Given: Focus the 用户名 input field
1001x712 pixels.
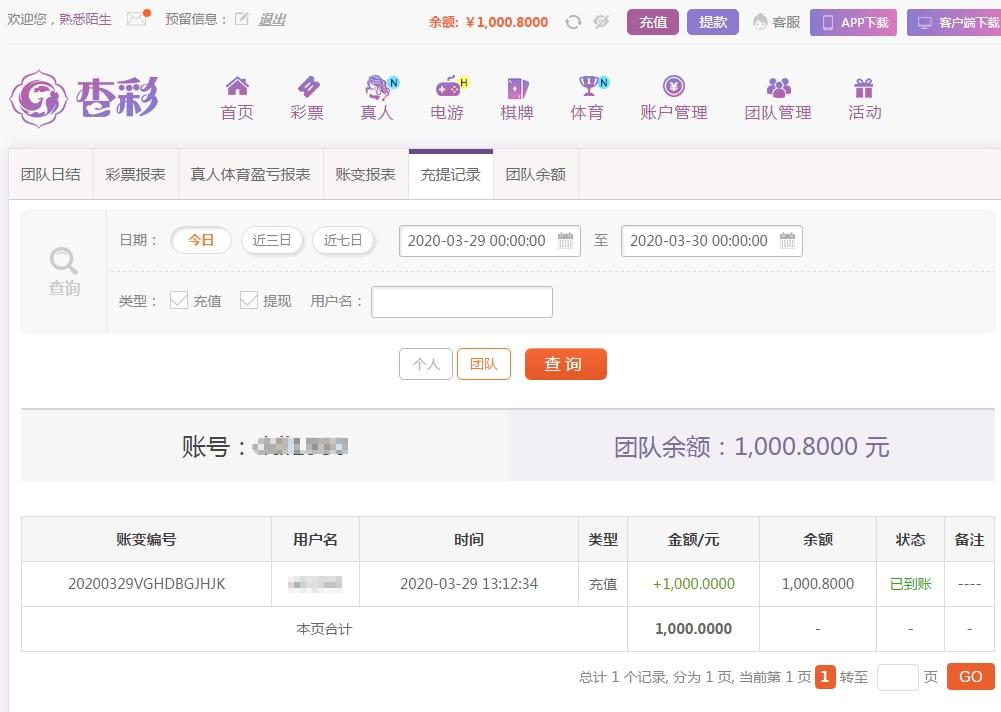Looking at the screenshot, I should (x=462, y=301).
